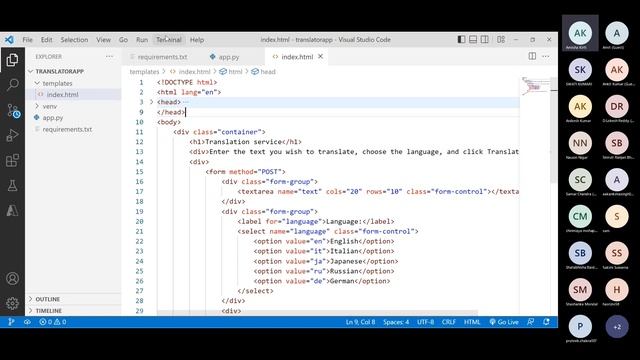The image size is (640, 360).
Task: Click the editor horizontal scrollbar
Action: point(317,313)
